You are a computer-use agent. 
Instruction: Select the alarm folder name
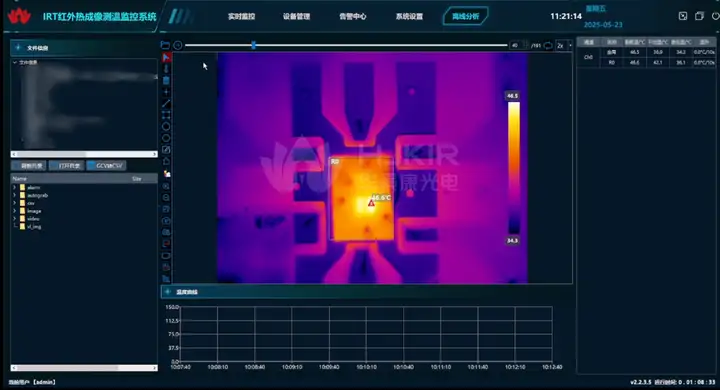click(x=34, y=187)
